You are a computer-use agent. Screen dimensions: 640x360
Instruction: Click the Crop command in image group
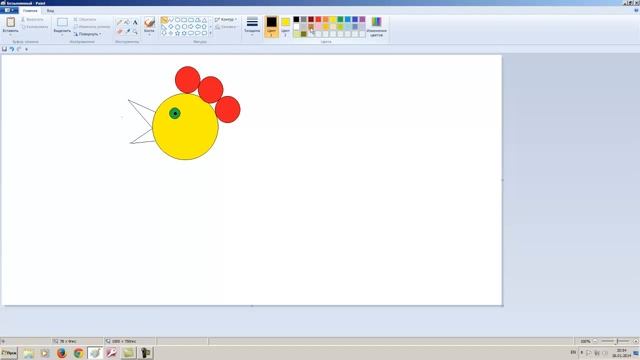85,19
